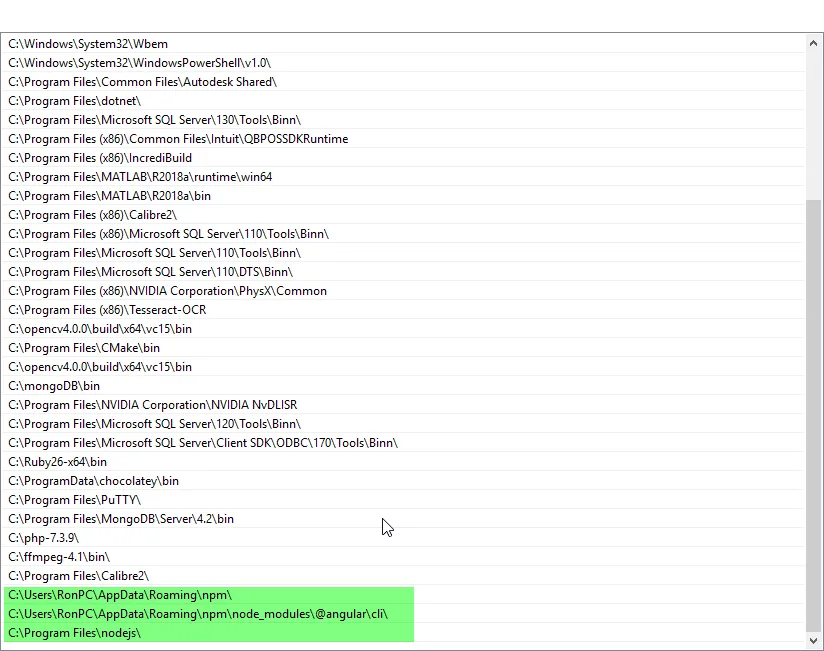
Task: Select the Autodesk Shared path entry
Action: click(x=404, y=82)
